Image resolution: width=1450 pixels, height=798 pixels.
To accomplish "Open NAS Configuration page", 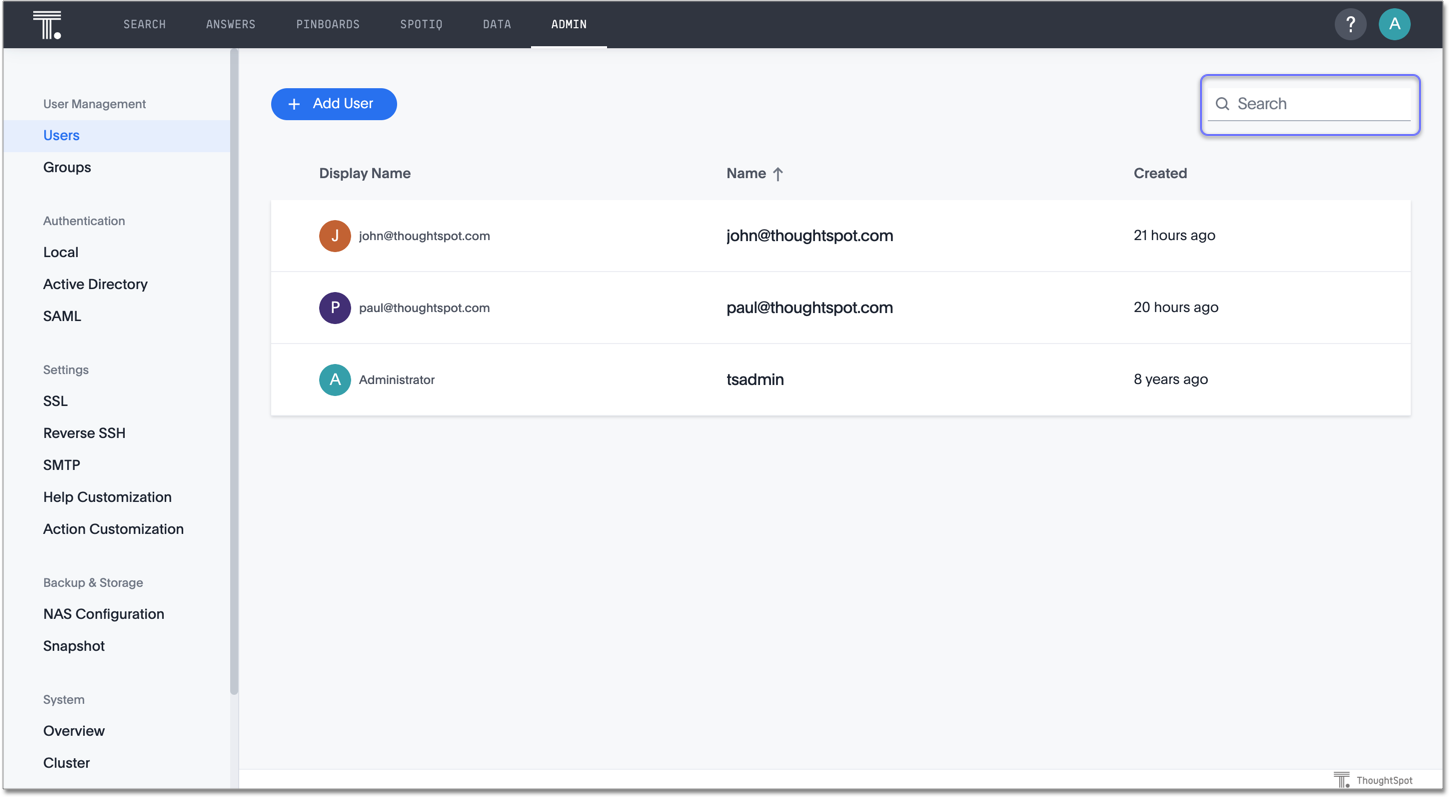I will point(104,614).
